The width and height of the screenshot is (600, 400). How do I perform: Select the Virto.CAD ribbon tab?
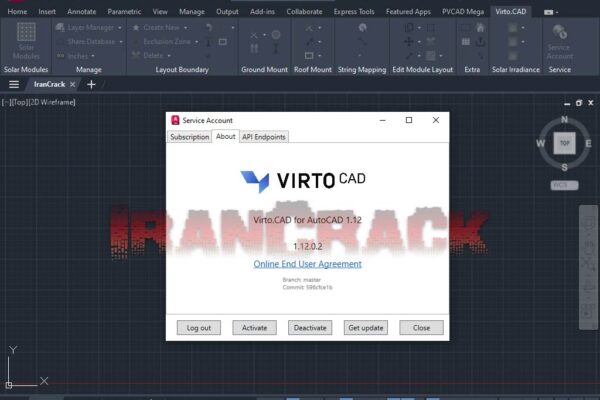coord(510,11)
